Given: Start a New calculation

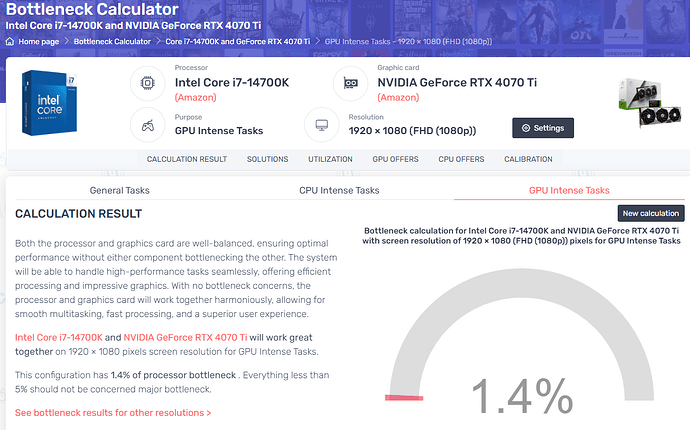Looking at the screenshot, I should [651, 213].
